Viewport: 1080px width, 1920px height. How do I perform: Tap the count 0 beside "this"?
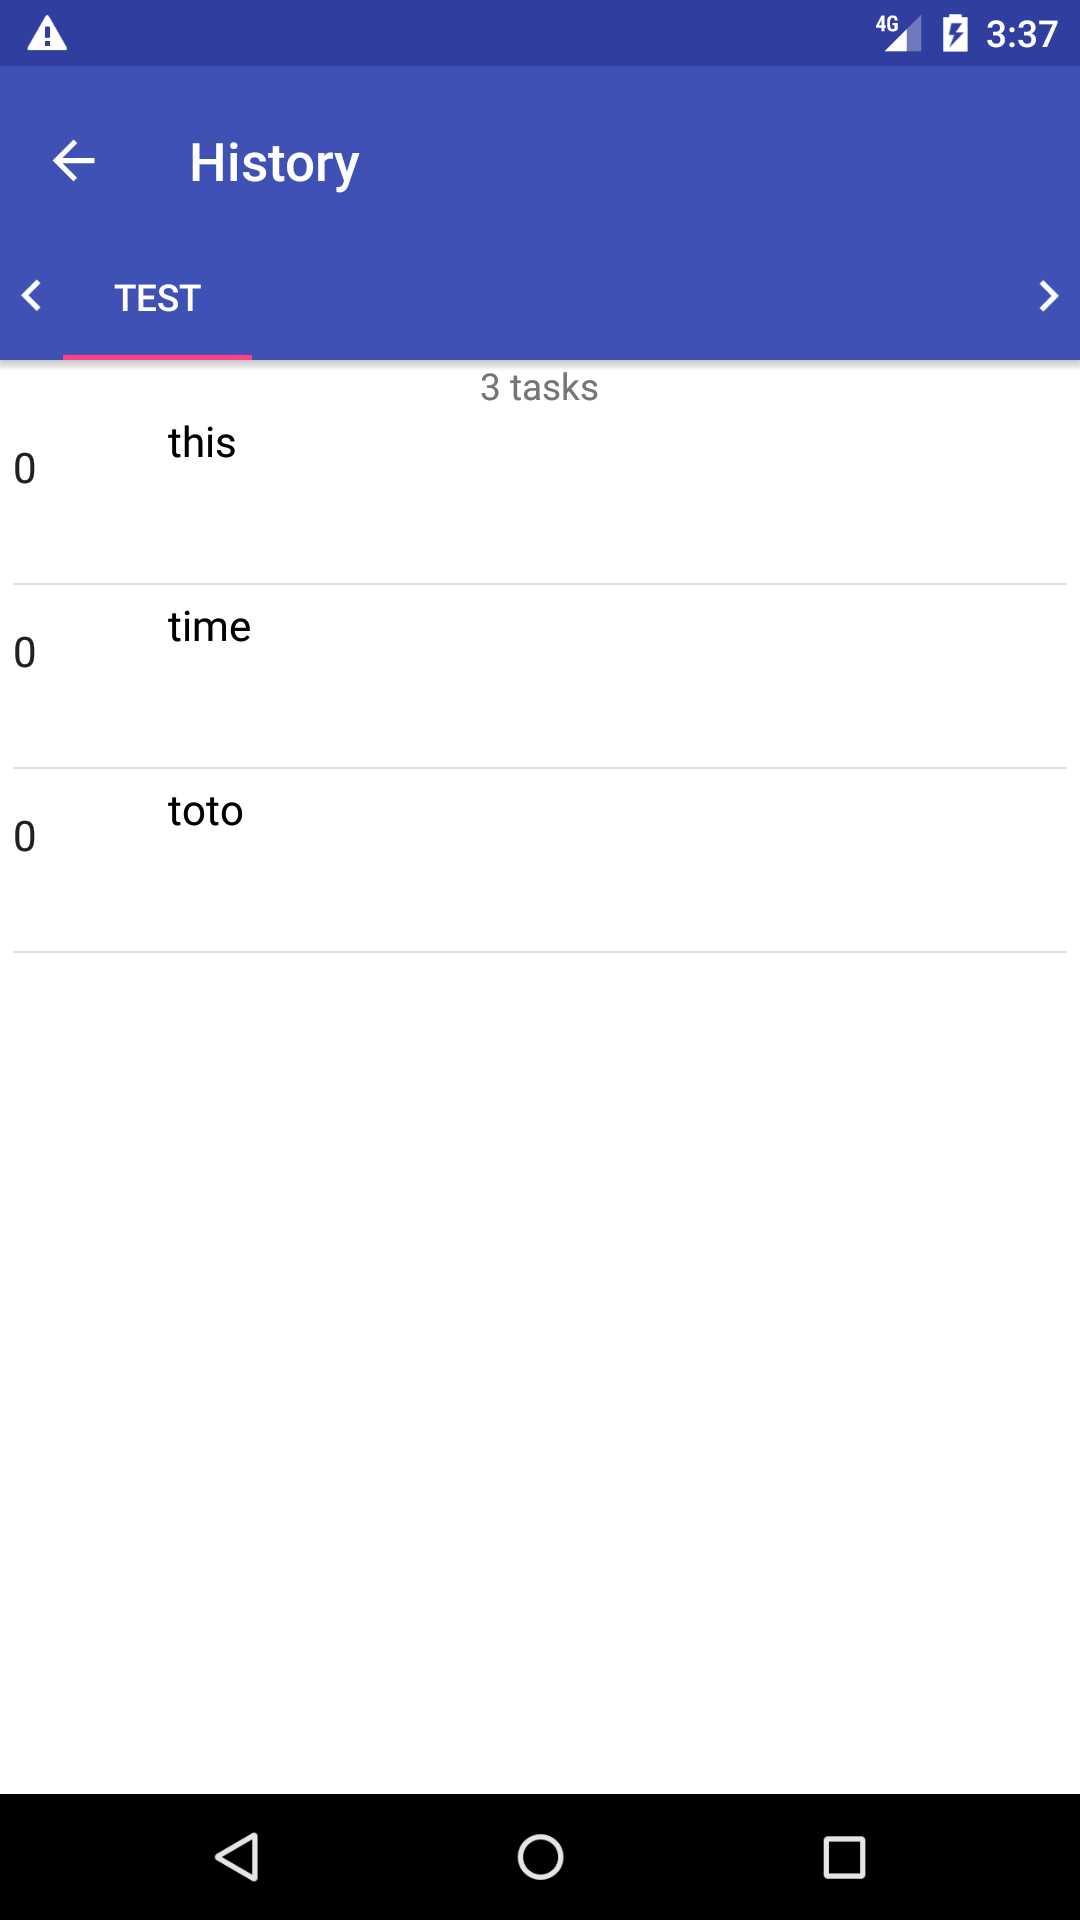(x=25, y=469)
